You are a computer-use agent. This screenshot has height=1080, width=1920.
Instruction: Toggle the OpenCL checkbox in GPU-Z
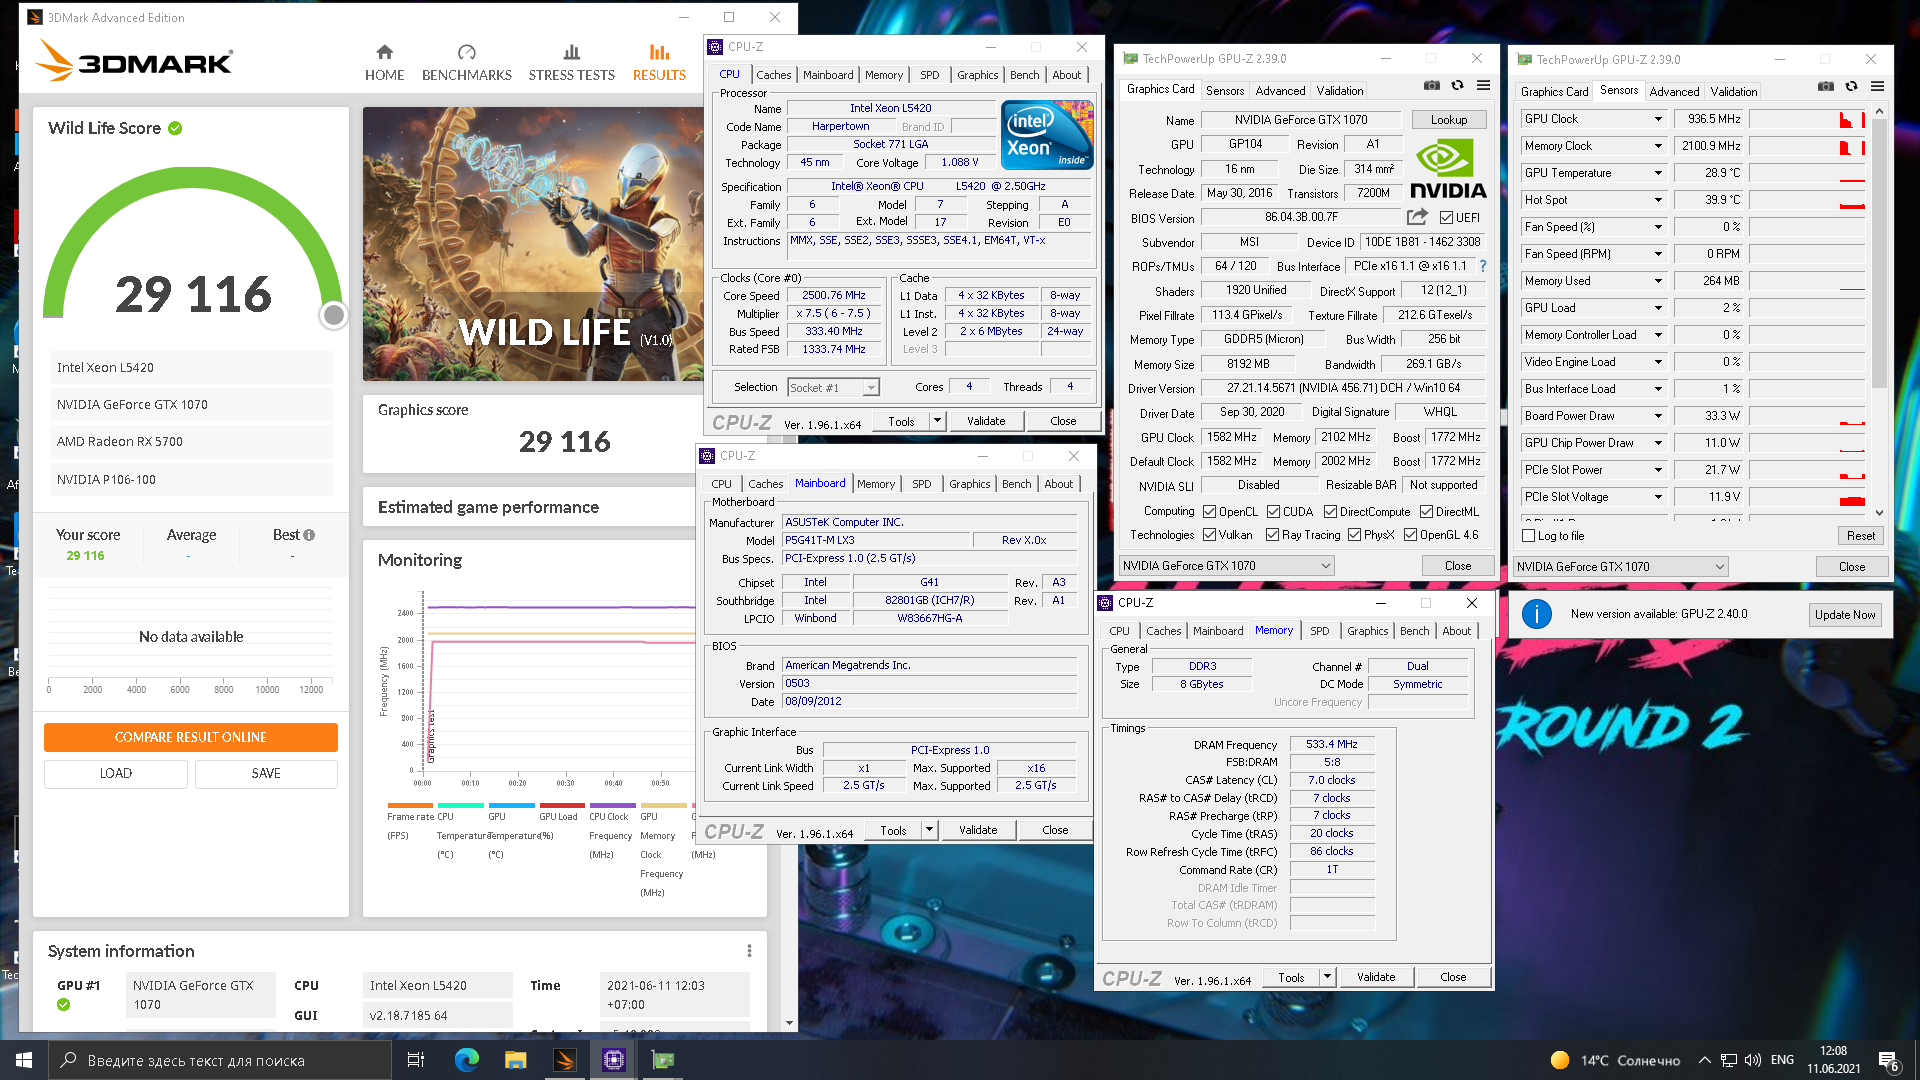coord(1210,512)
